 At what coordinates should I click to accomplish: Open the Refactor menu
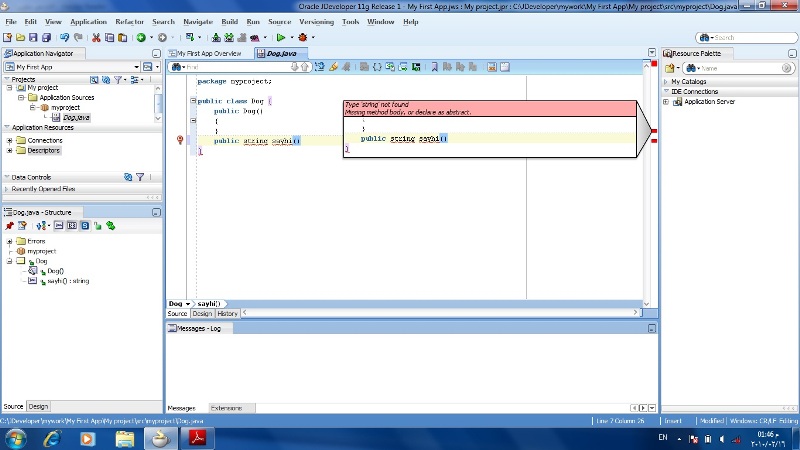pyautogui.click(x=129, y=21)
